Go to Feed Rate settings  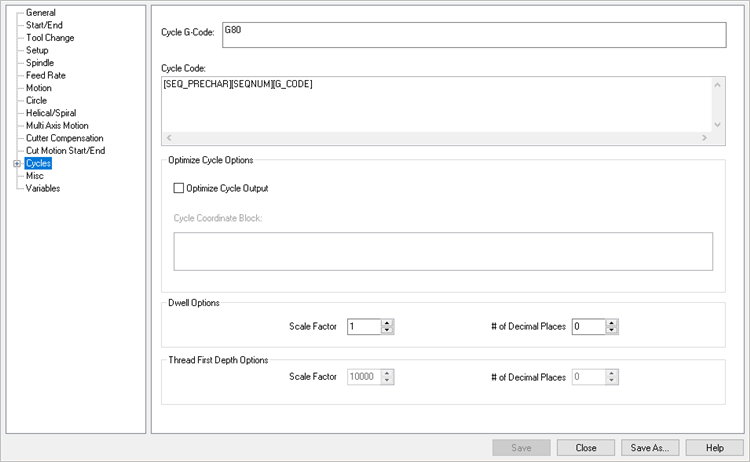(45, 75)
